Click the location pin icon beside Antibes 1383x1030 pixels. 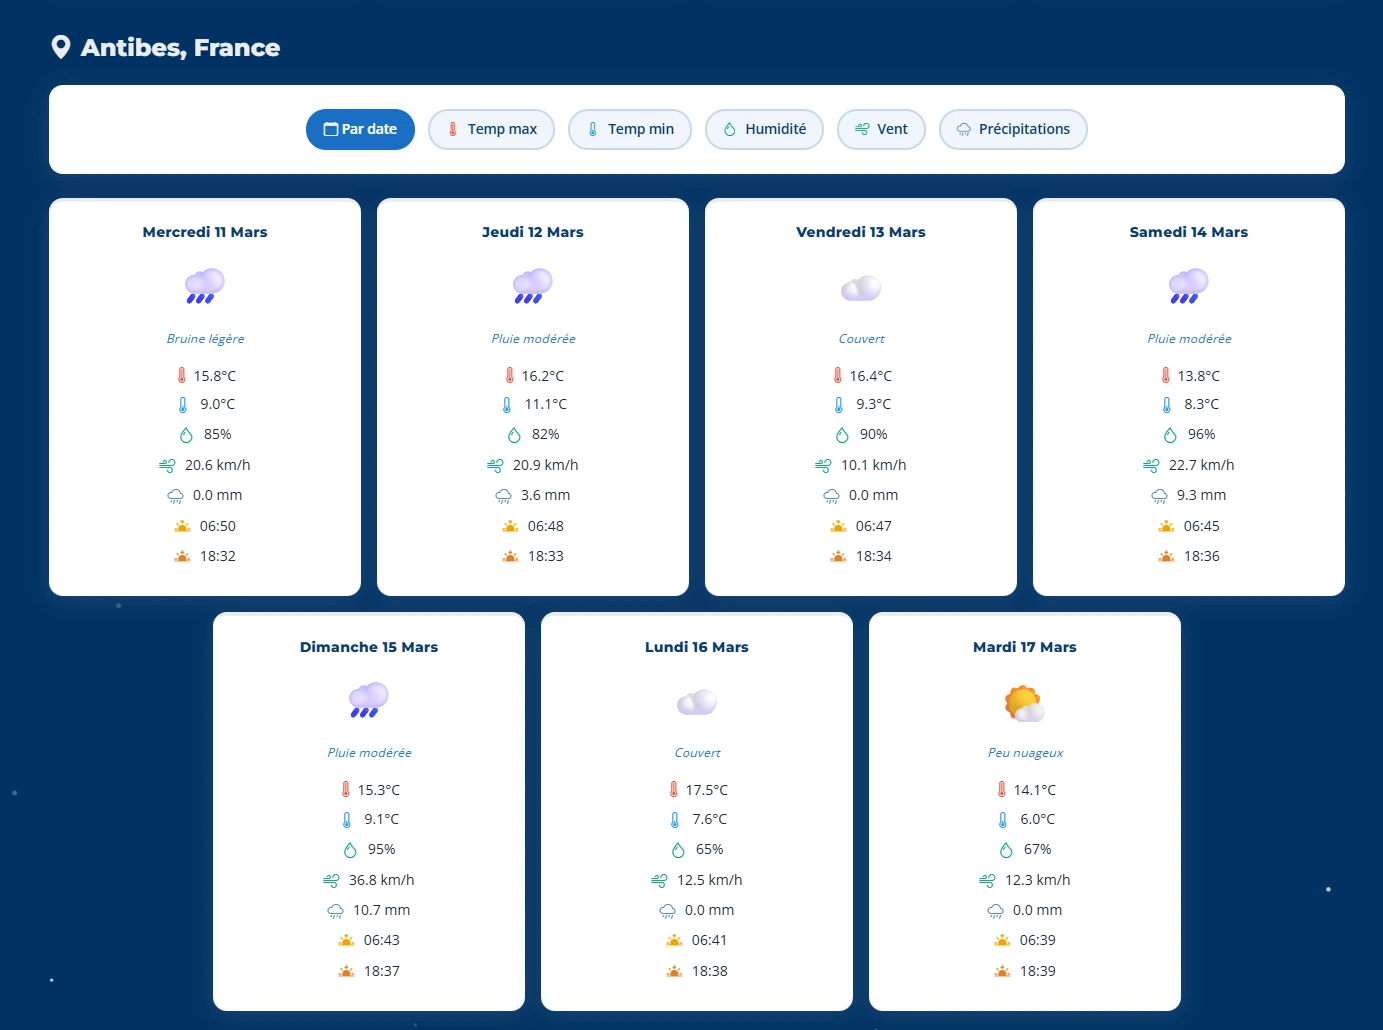pos(61,47)
